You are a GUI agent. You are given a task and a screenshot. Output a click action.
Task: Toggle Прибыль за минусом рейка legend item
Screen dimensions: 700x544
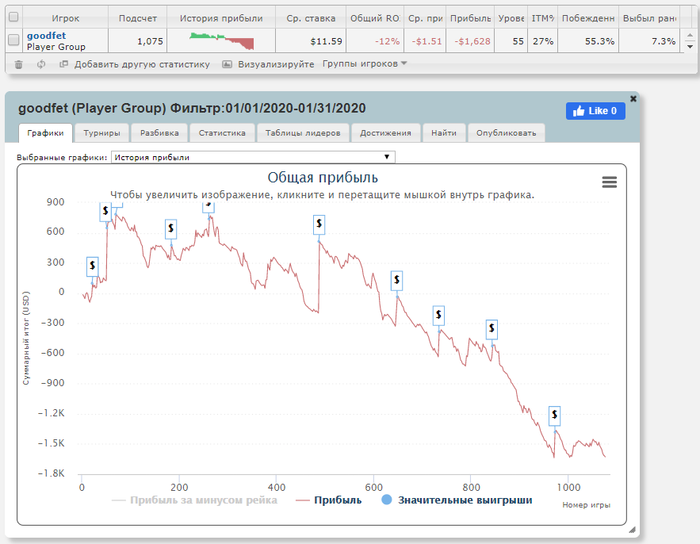tap(195, 500)
